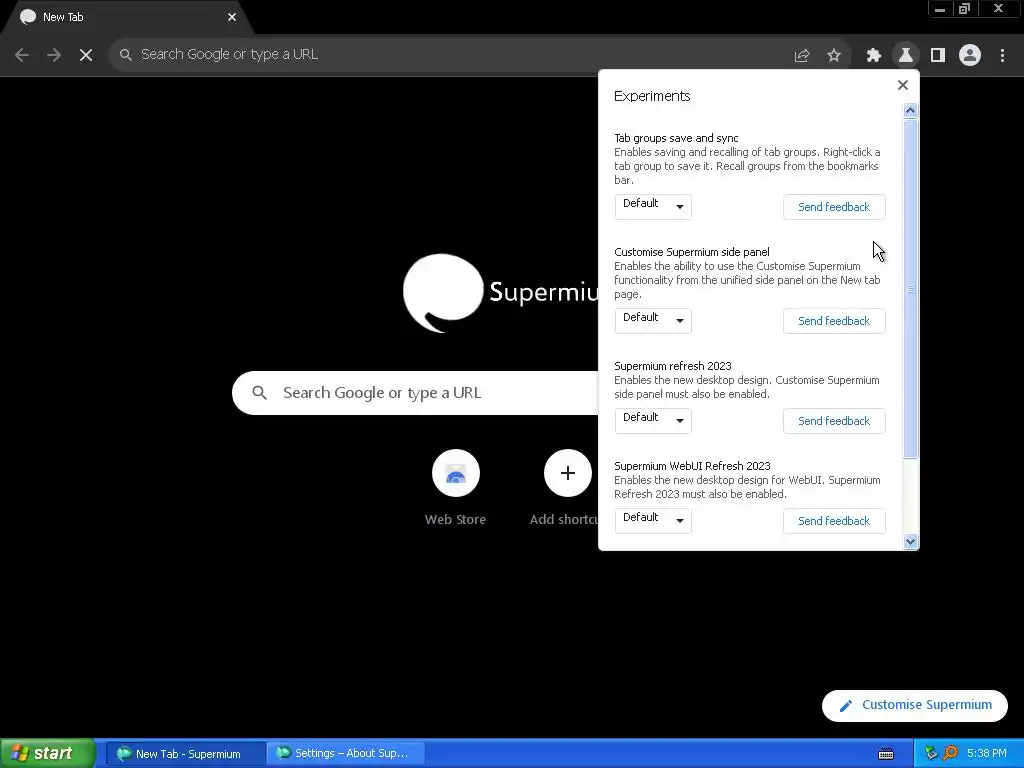This screenshot has height=768, width=1024.
Task: Open the side panel icon
Action: click(938, 56)
